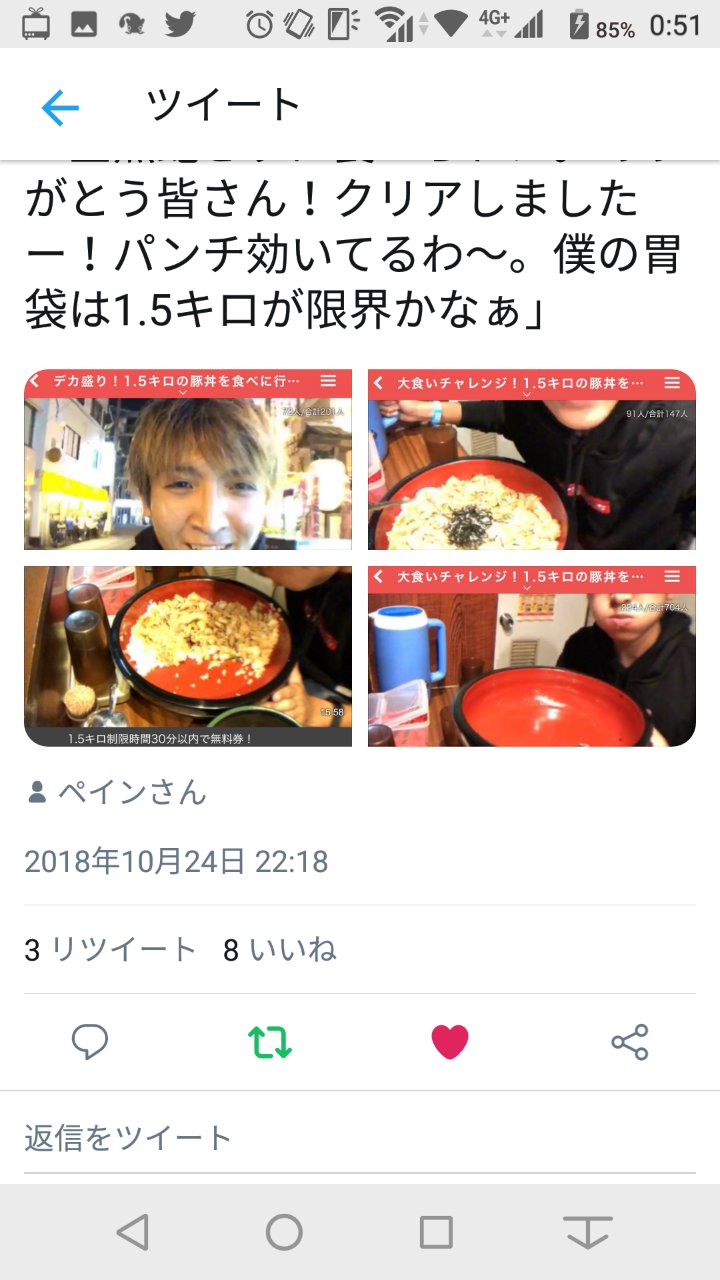The height and width of the screenshot is (1280, 720).
Task: Tap the blue back arrow
Action: click(x=60, y=107)
